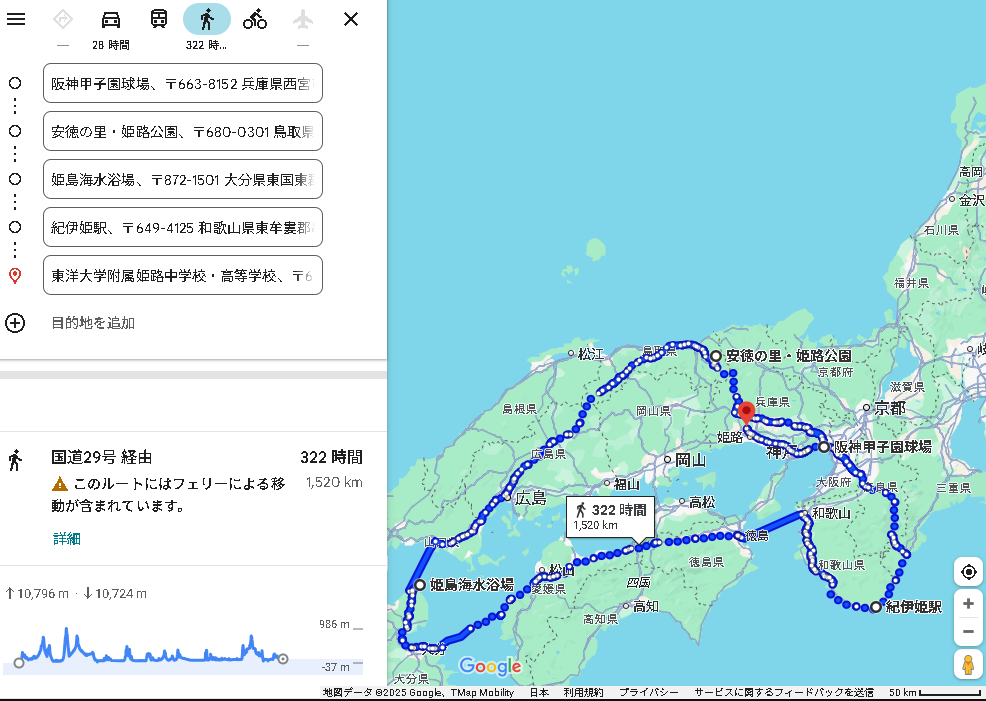The image size is (986, 701).
Task: Switch to driving mode car icon
Action: (111, 19)
